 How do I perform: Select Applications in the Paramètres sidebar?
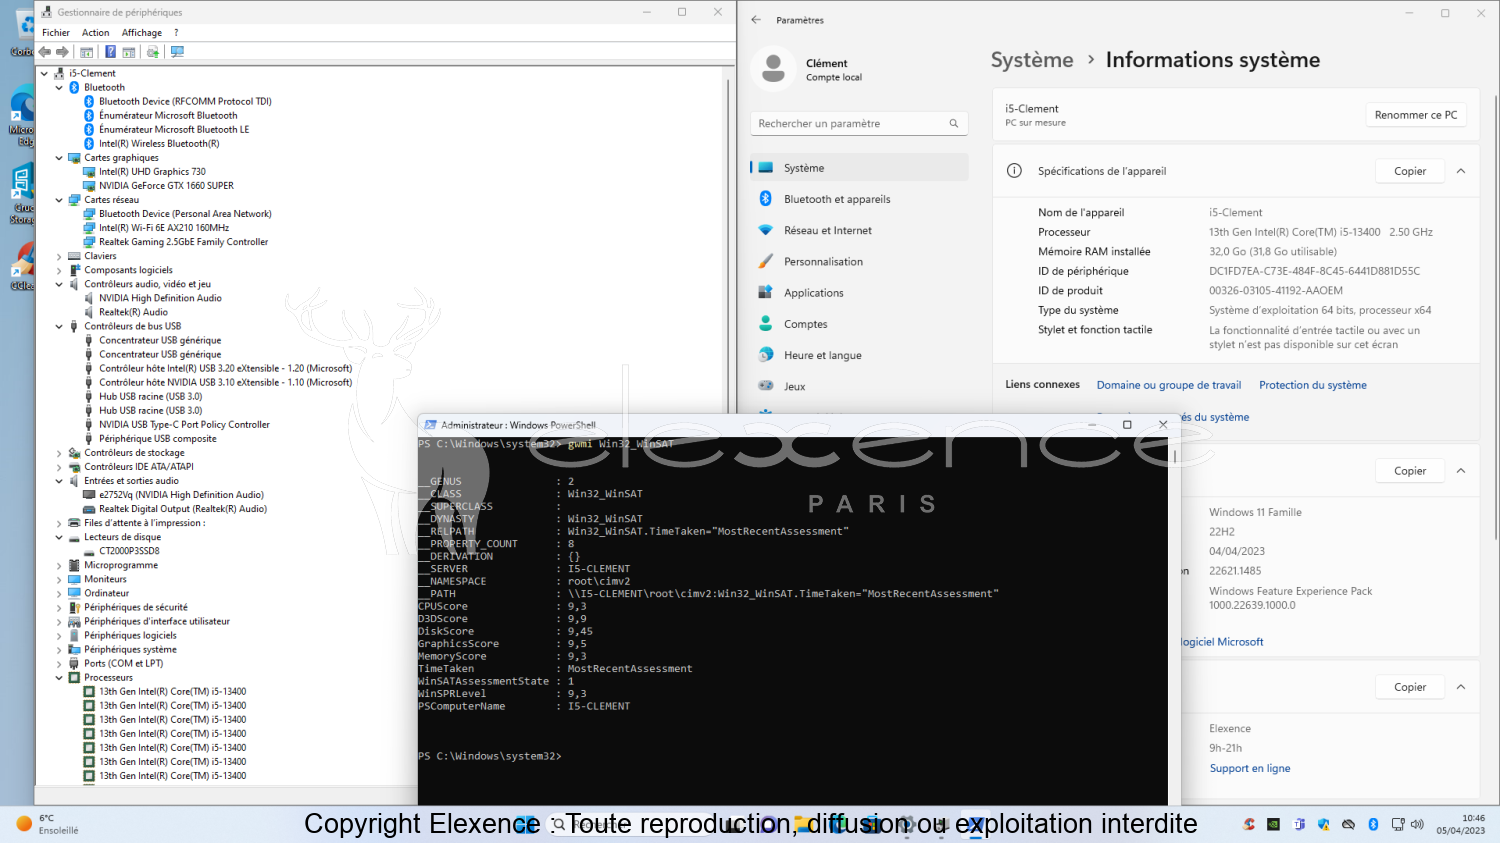(x=860, y=293)
